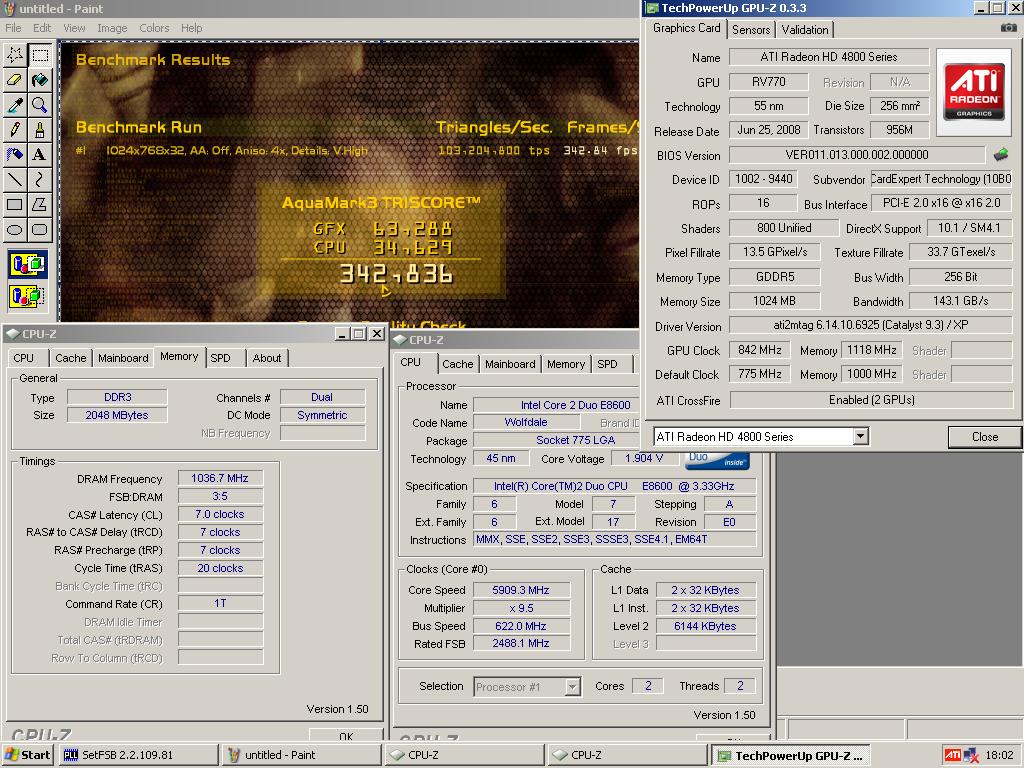Open Cache tab in CPU-Z processor window

coord(457,364)
